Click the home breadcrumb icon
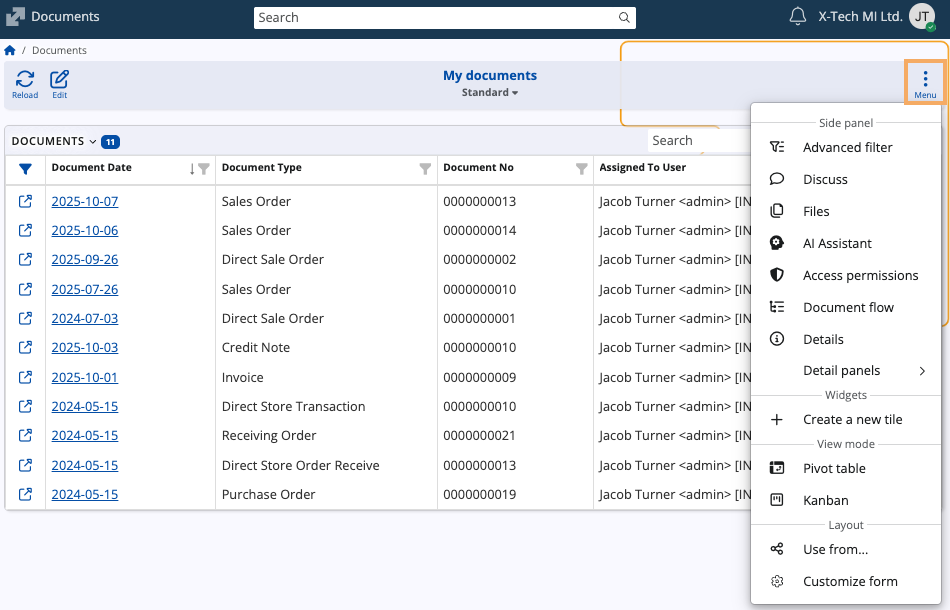This screenshot has width=950, height=610. coord(10,50)
